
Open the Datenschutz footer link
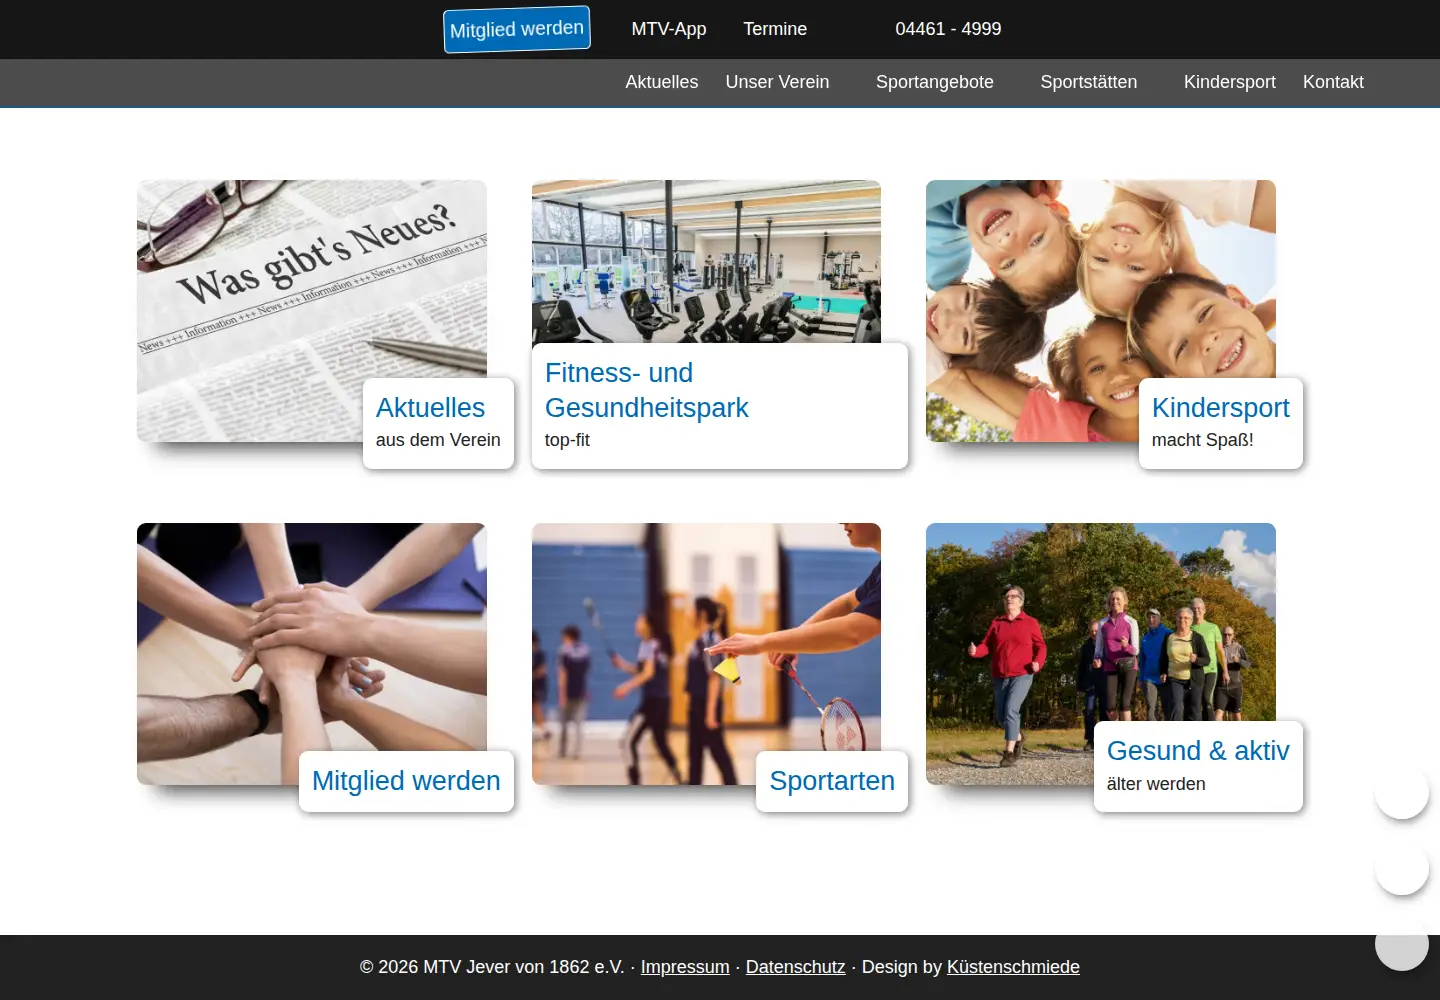pos(796,967)
